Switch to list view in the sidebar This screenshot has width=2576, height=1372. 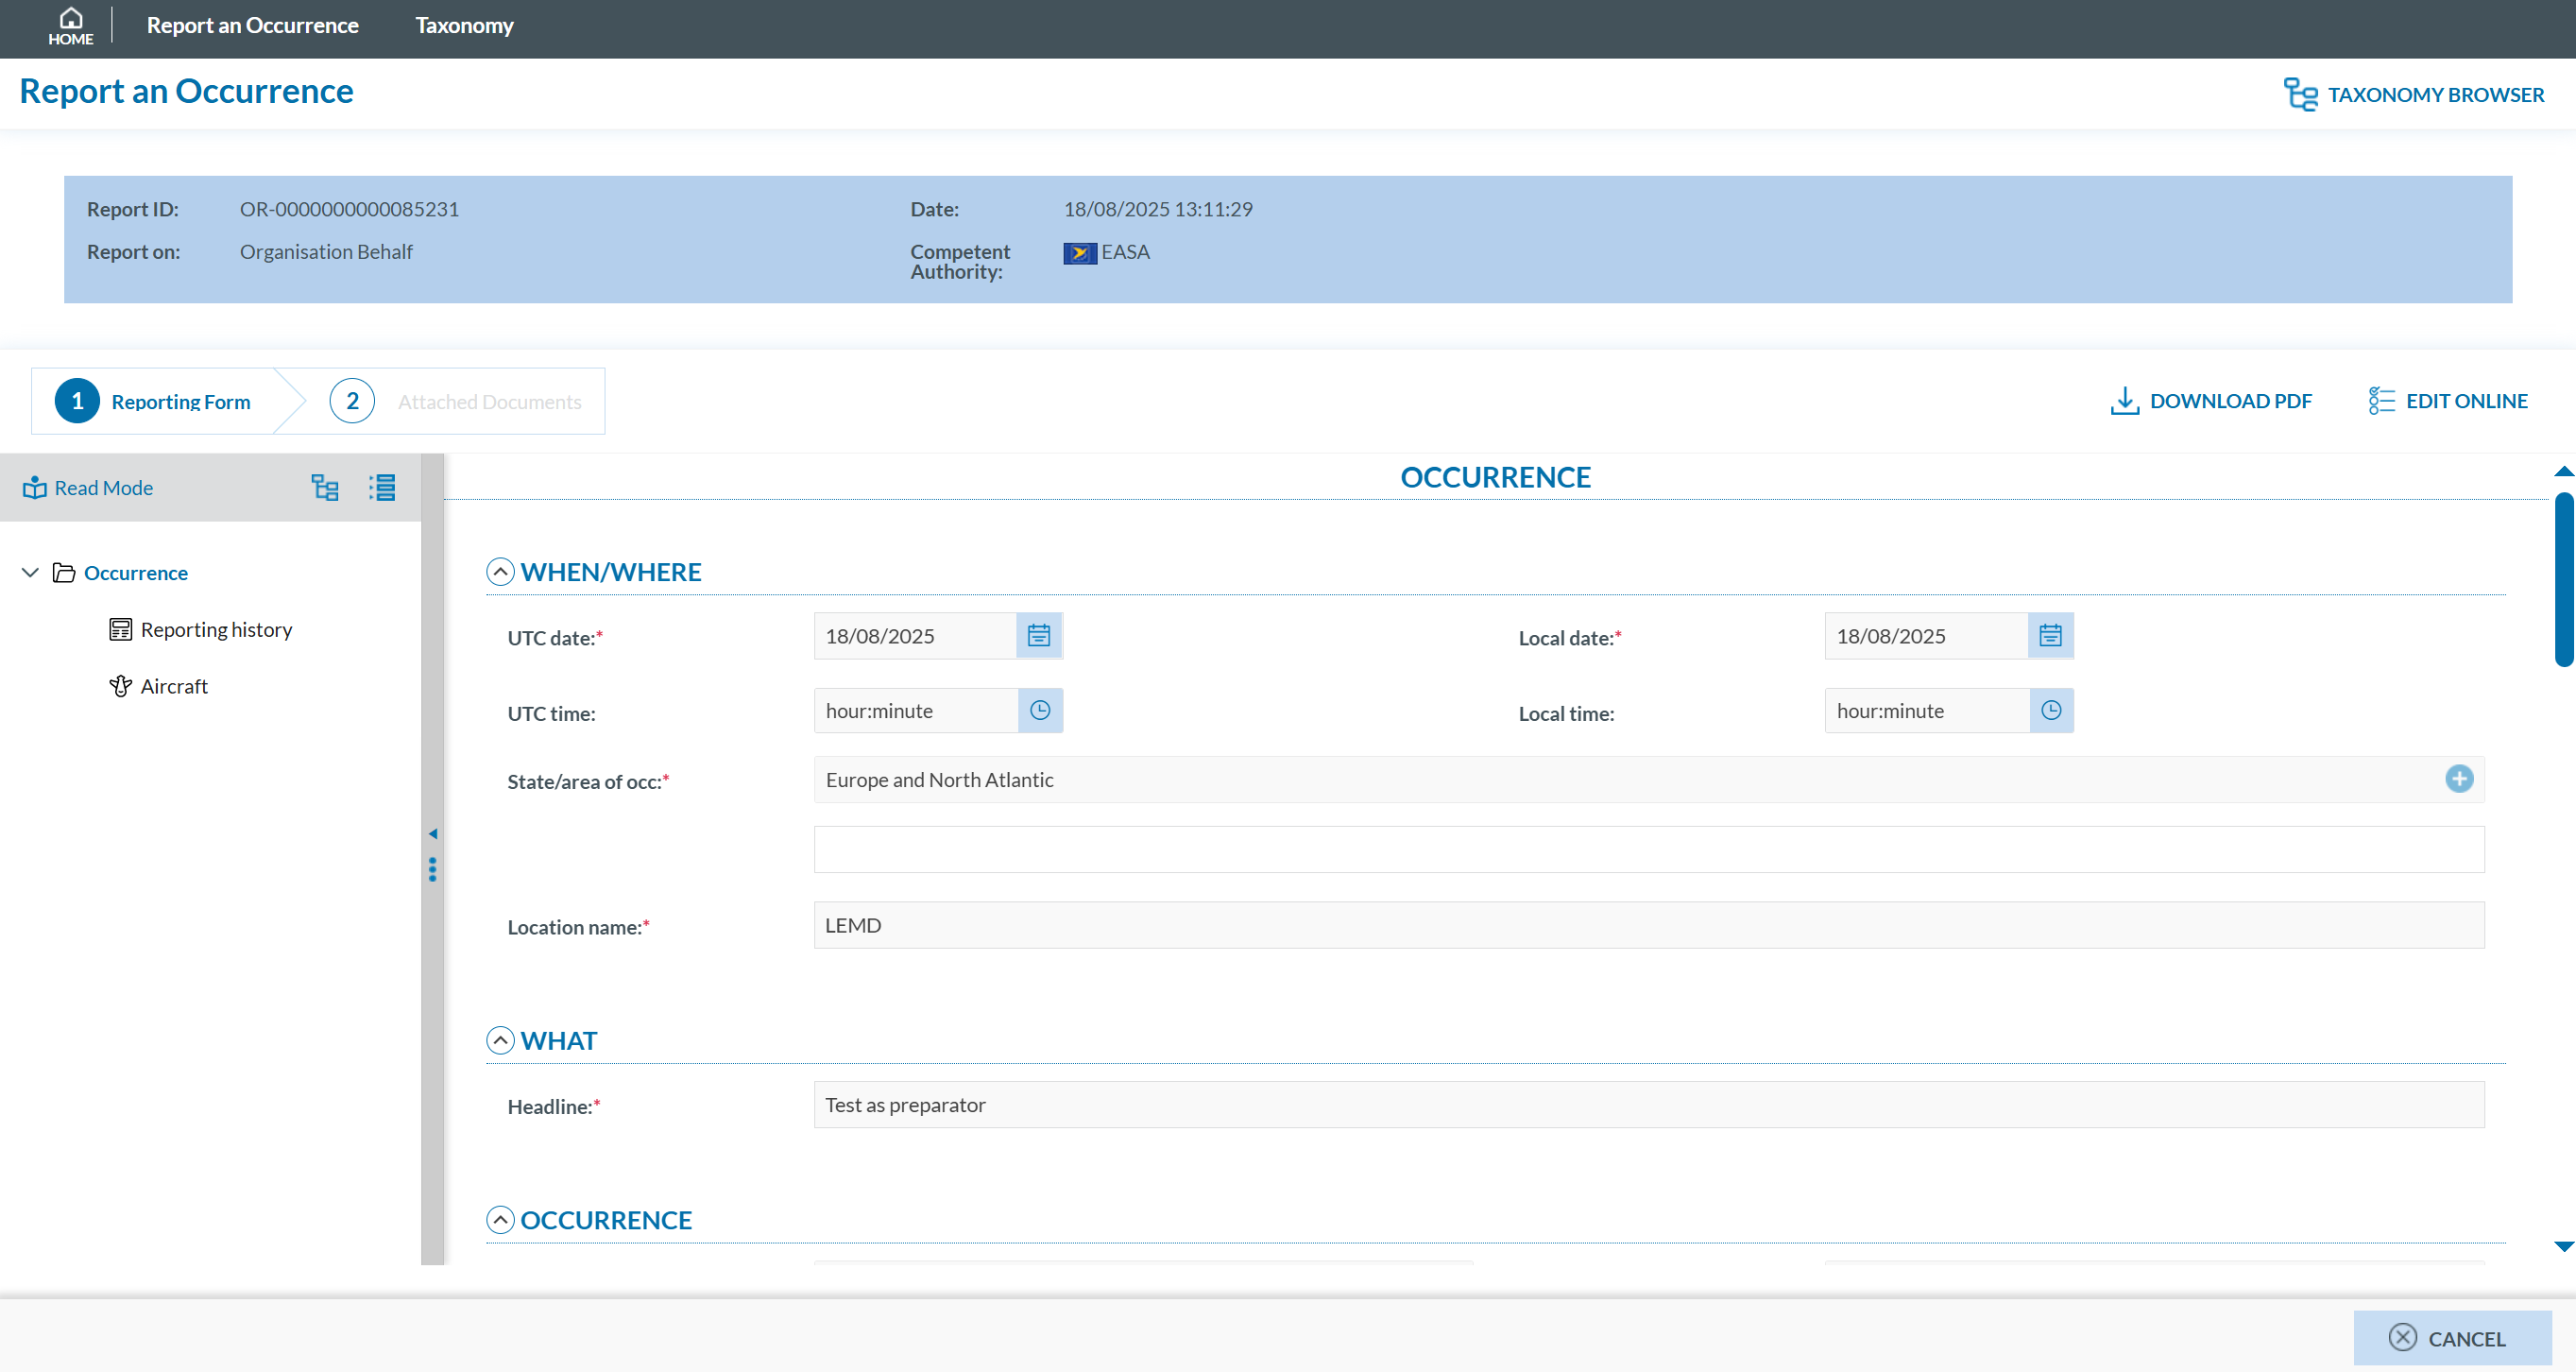pos(382,488)
